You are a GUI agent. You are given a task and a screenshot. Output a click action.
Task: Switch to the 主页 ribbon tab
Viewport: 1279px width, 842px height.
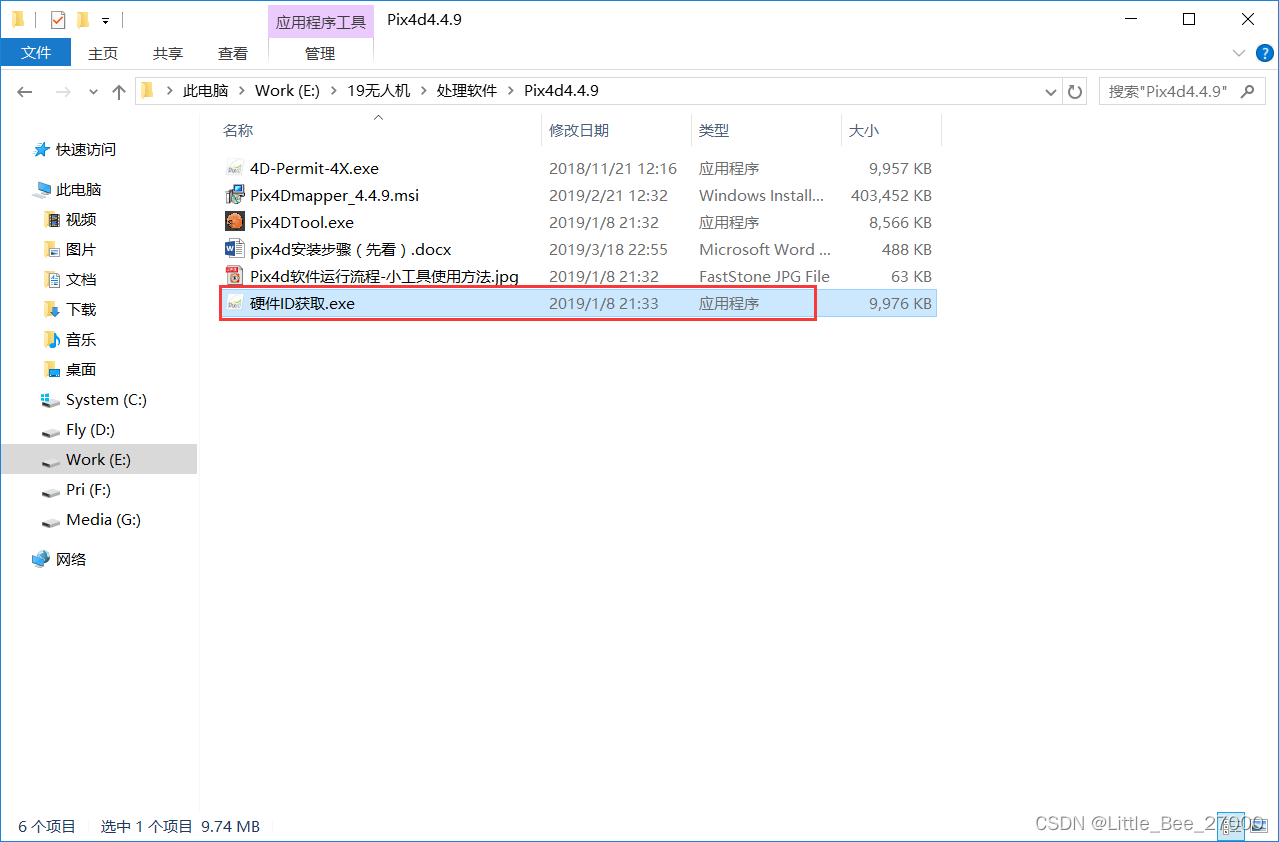tap(103, 53)
